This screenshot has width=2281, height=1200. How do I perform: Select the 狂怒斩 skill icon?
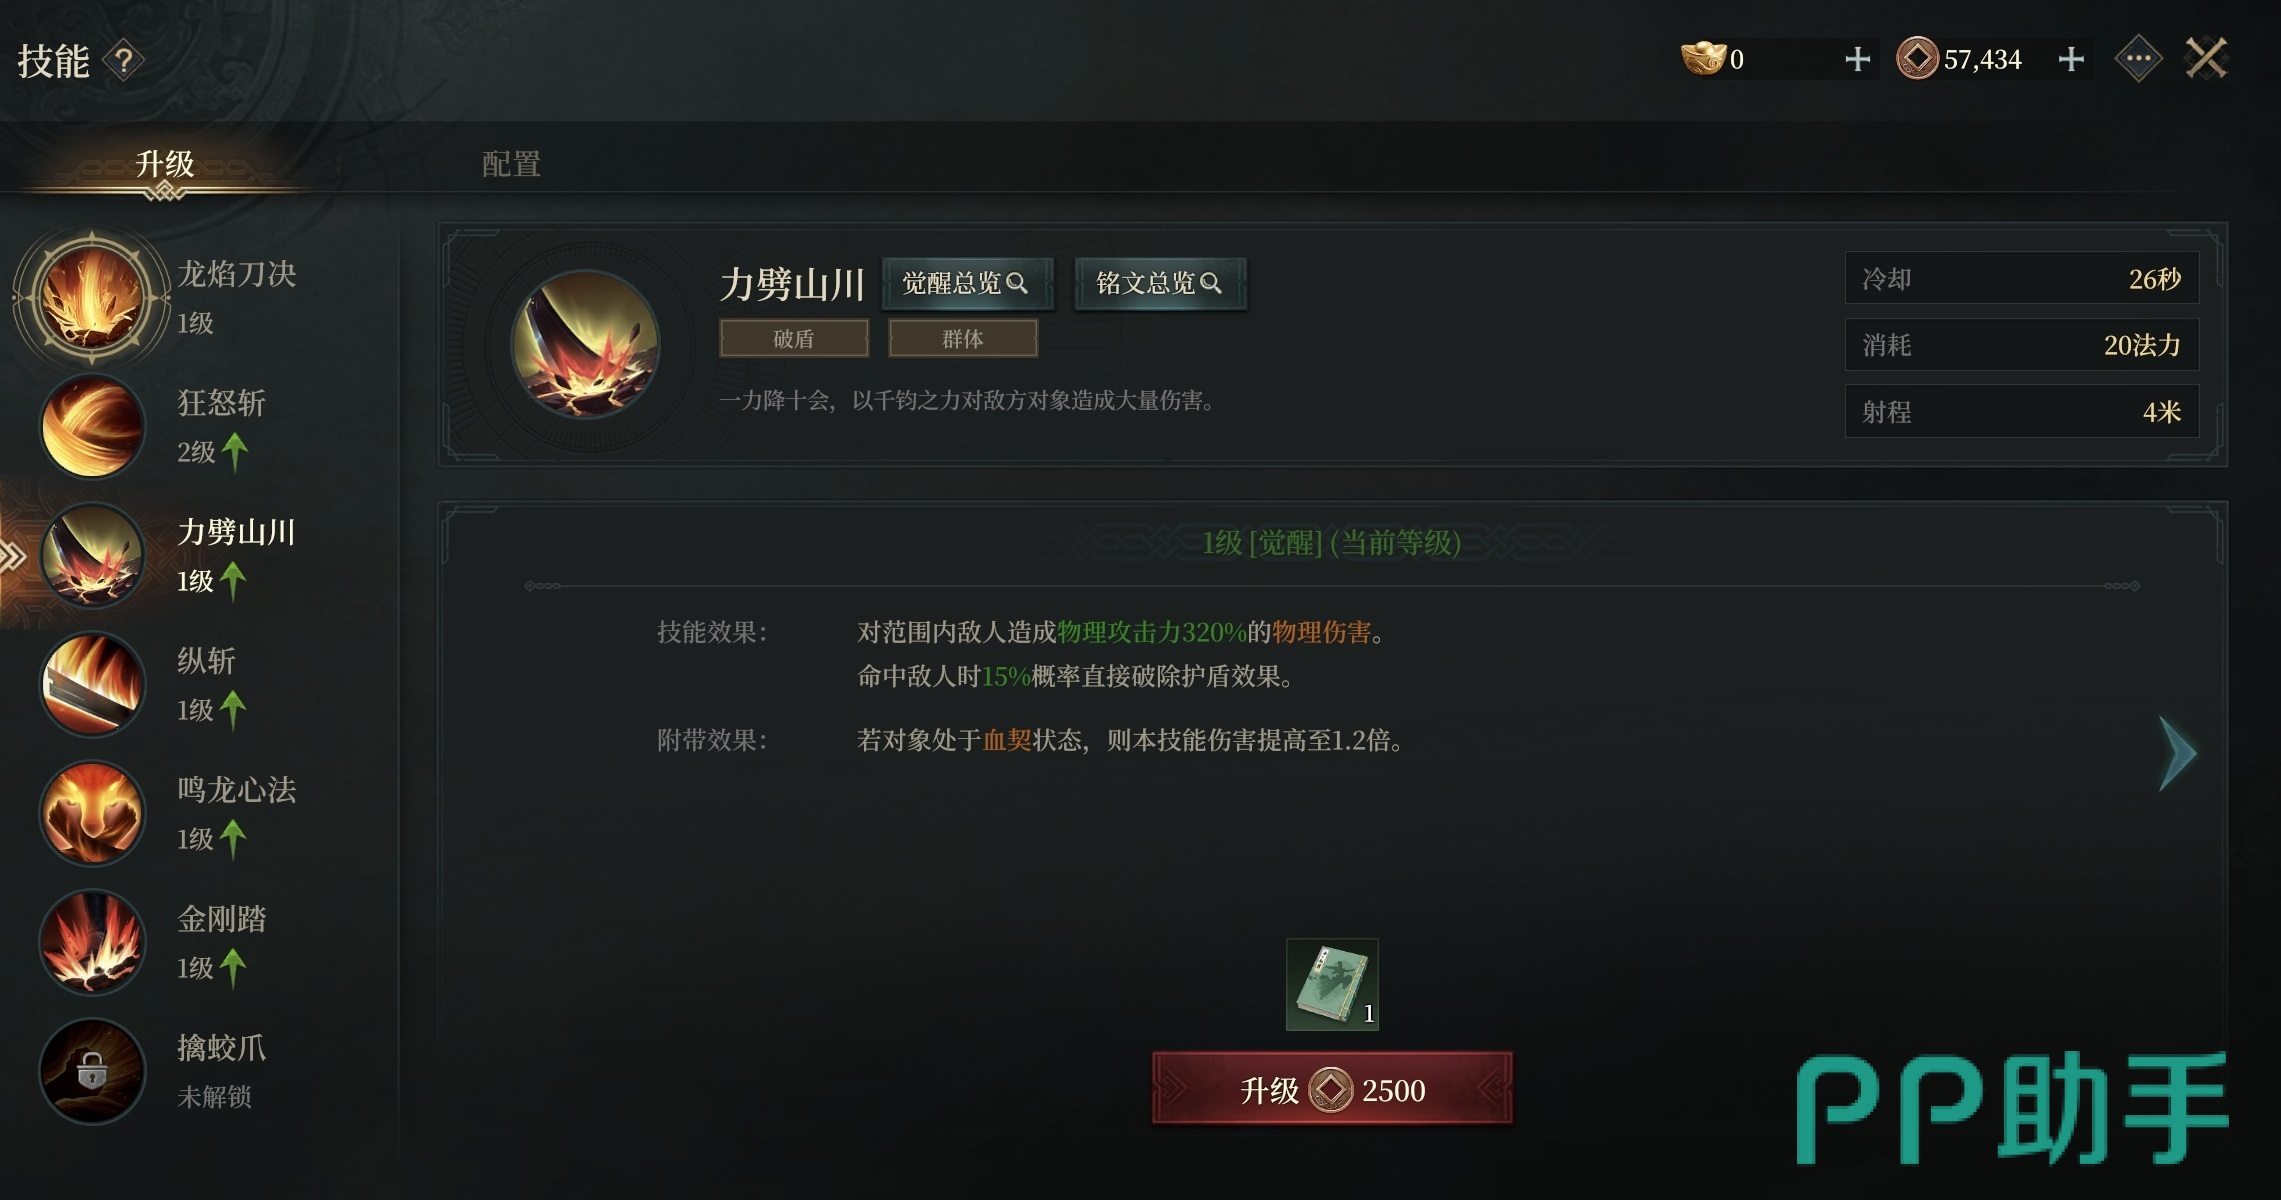[x=92, y=427]
